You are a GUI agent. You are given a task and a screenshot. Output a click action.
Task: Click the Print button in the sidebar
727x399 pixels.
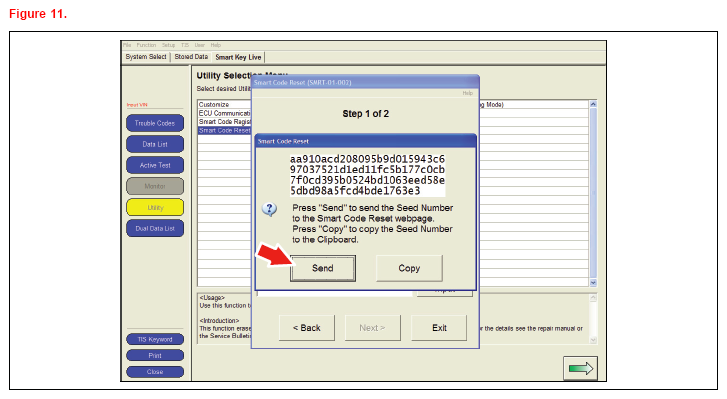pos(155,355)
